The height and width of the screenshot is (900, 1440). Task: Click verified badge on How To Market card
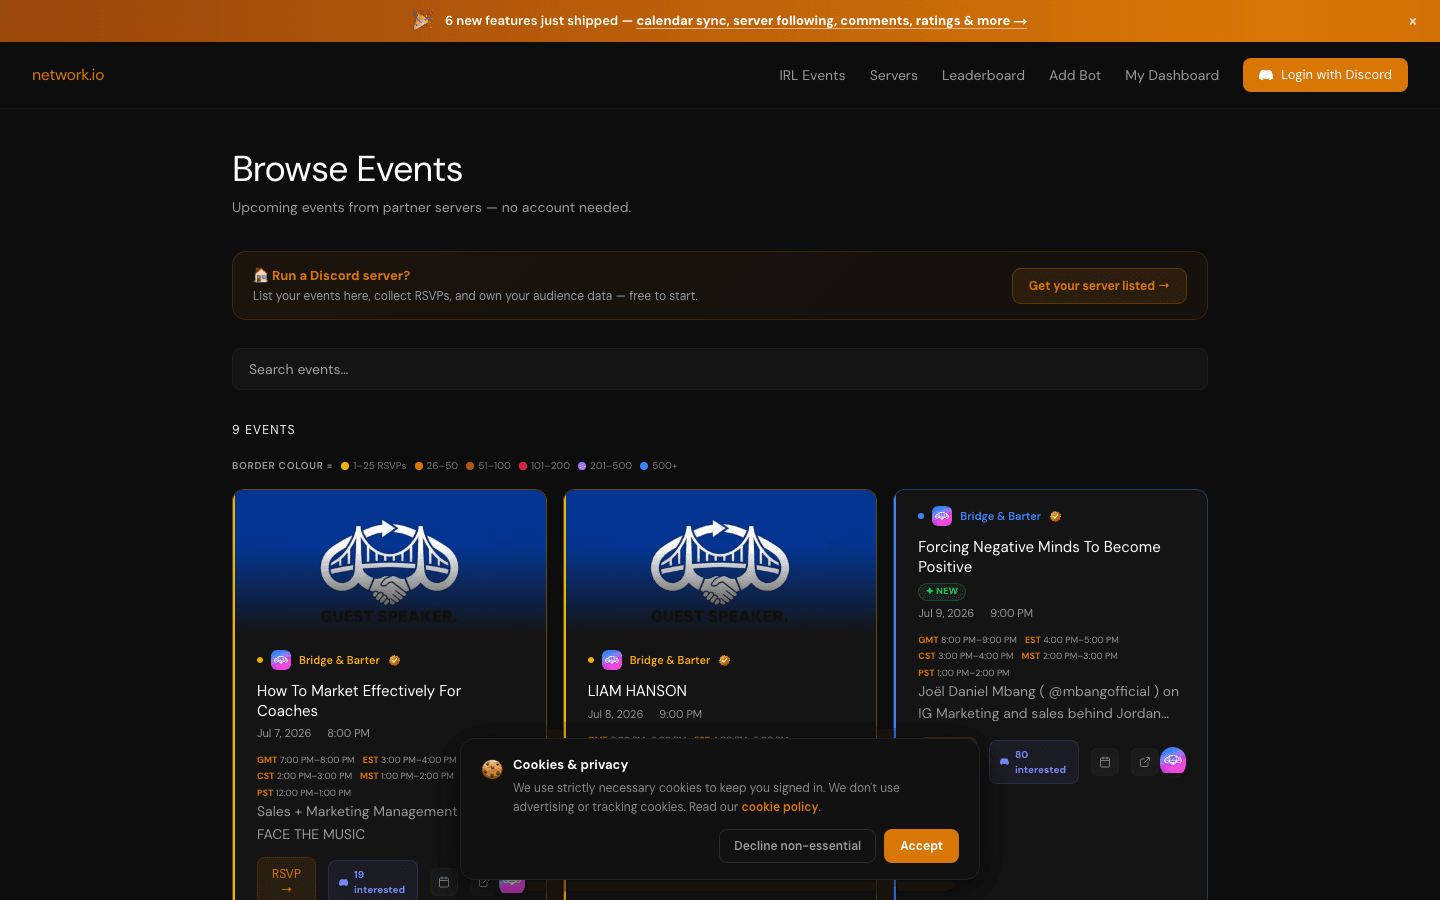click(394, 661)
